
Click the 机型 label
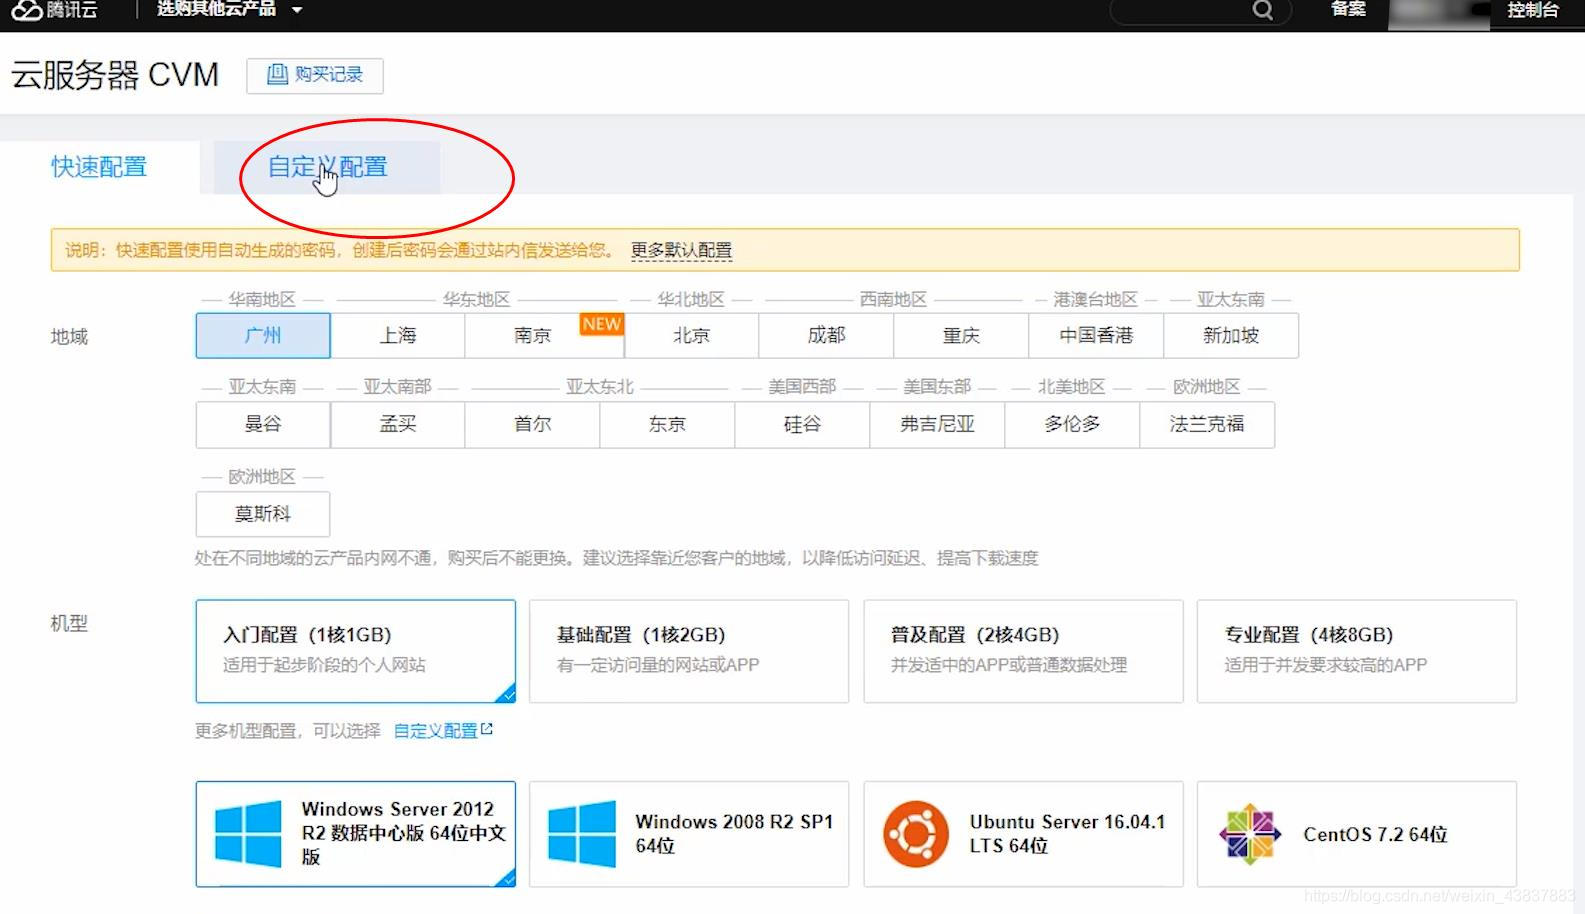(69, 624)
